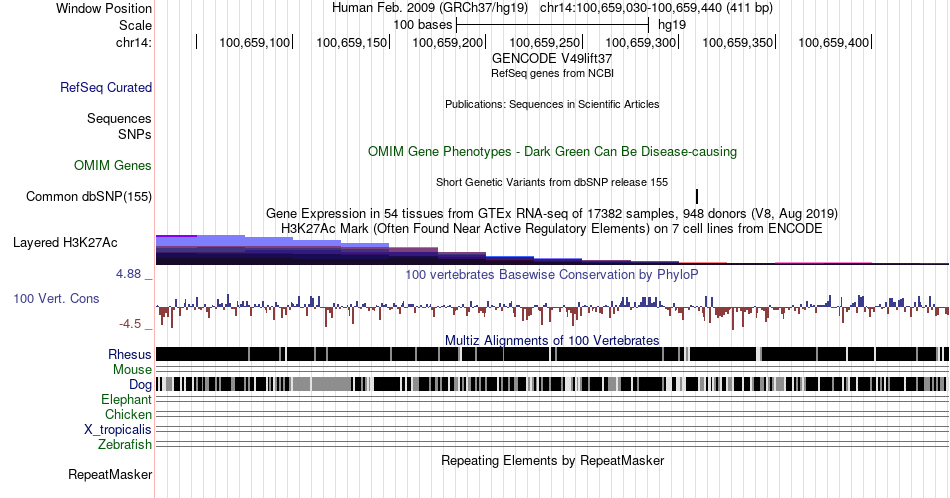Viewport: 950px width, 498px height.
Task: Click the Rhesus black alignment bar
Action: pos(552,354)
